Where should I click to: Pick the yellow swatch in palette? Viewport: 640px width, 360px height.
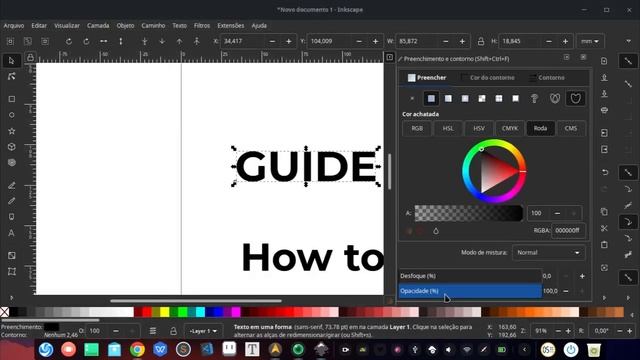(164, 312)
